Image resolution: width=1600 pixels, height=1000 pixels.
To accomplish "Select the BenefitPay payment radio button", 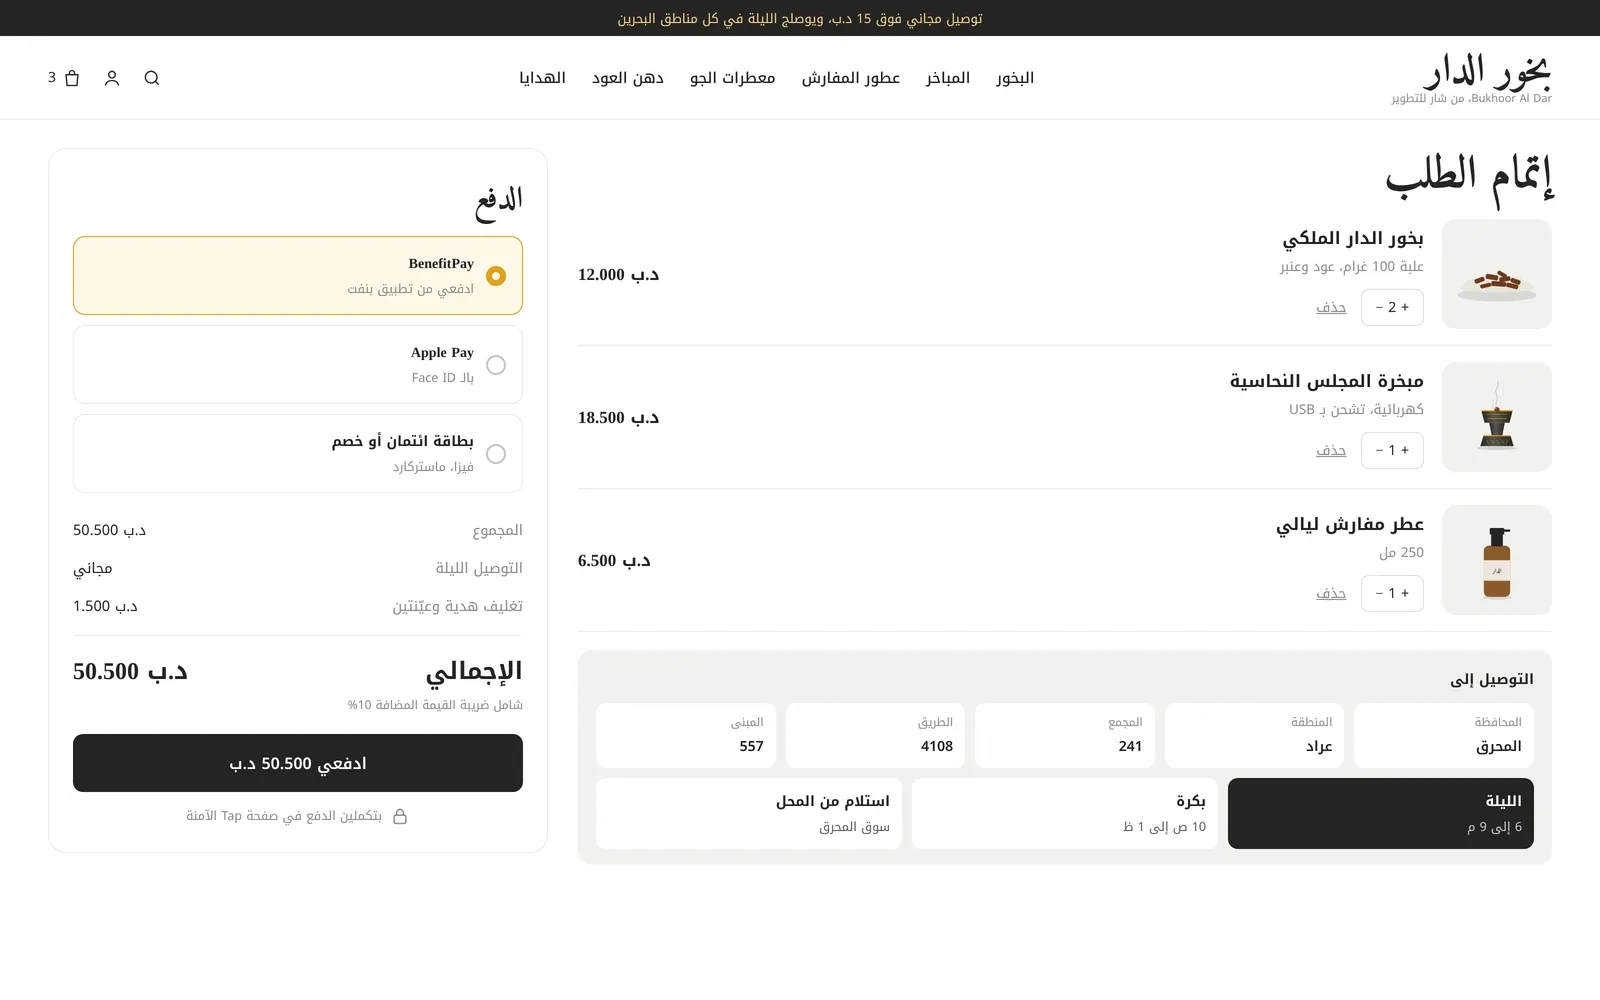I will point(496,276).
